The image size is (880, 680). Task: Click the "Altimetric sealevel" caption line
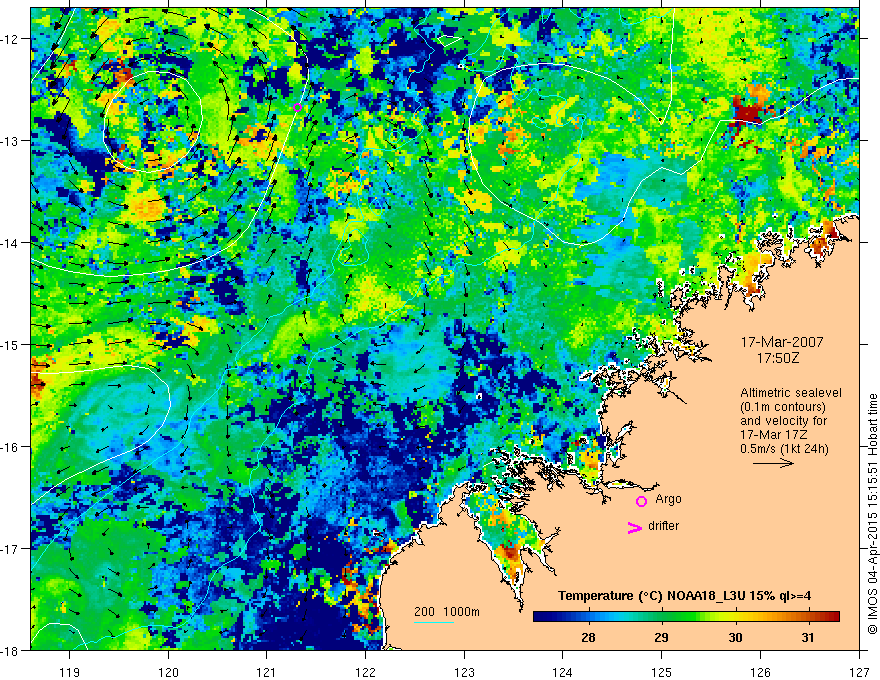click(x=791, y=393)
